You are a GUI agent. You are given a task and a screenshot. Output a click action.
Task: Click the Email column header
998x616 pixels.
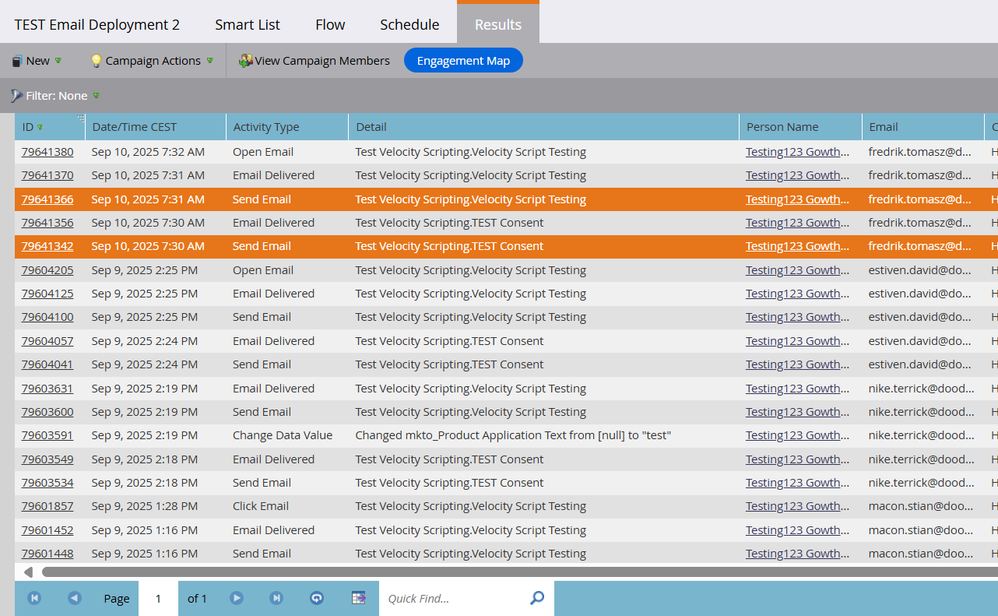(x=923, y=127)
